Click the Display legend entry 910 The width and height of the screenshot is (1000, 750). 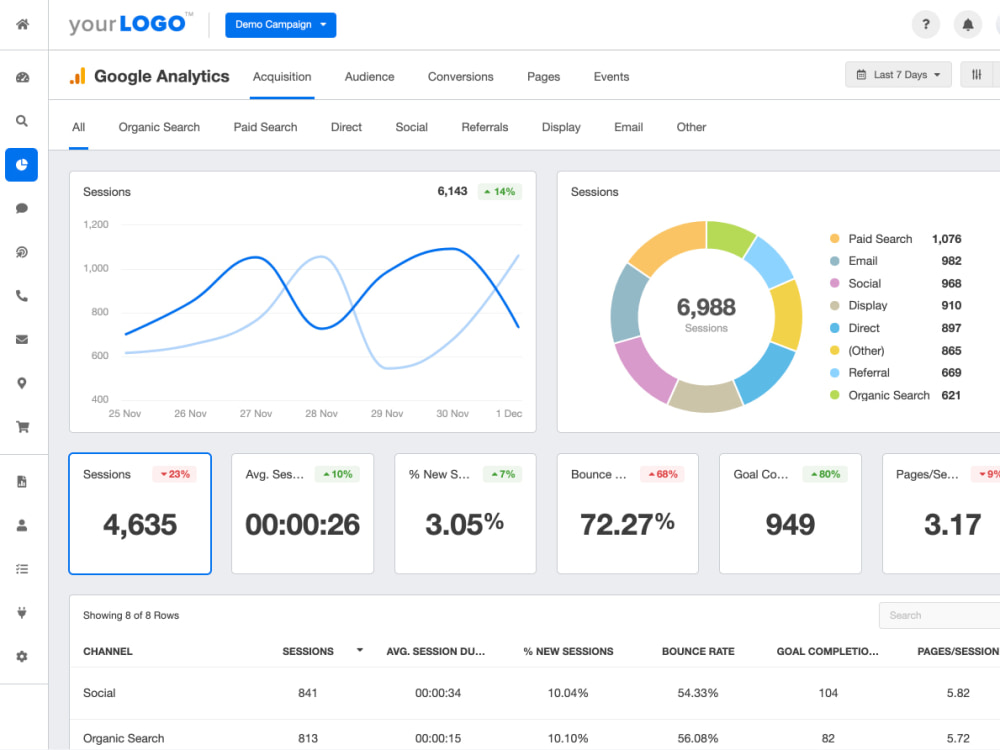tap(895, 305)
